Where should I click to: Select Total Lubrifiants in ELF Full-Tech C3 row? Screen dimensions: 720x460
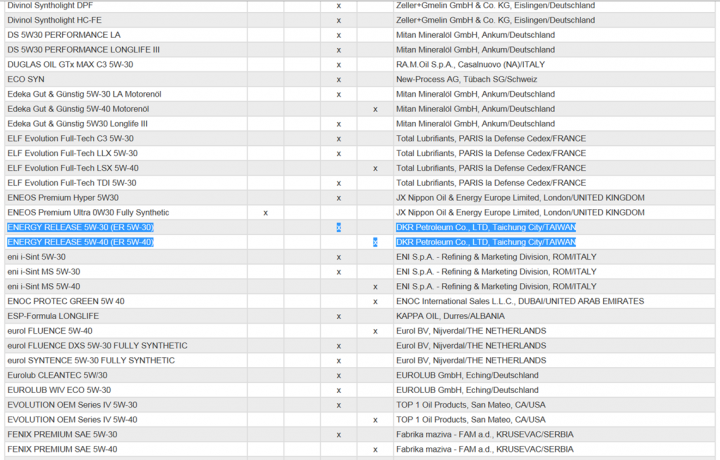point(491,138)
